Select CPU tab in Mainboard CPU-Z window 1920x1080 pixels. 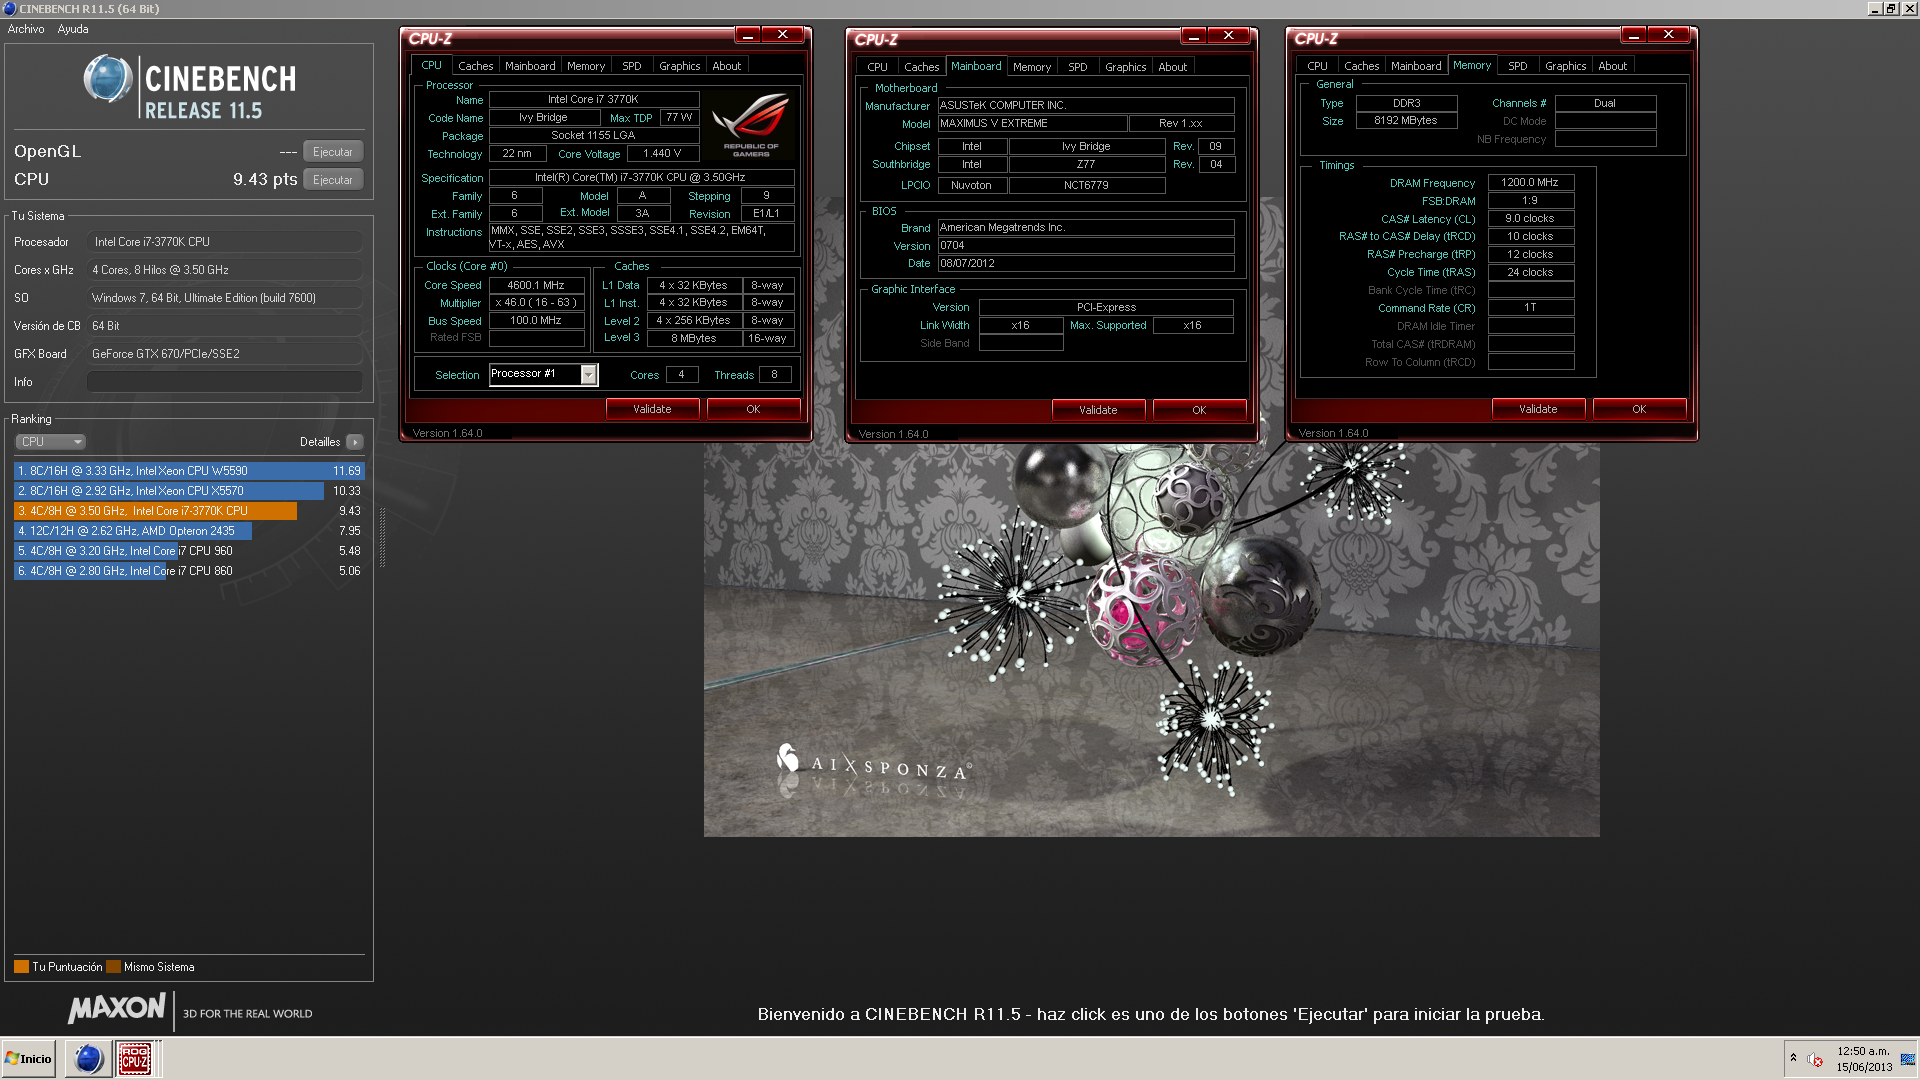[878, 67]
